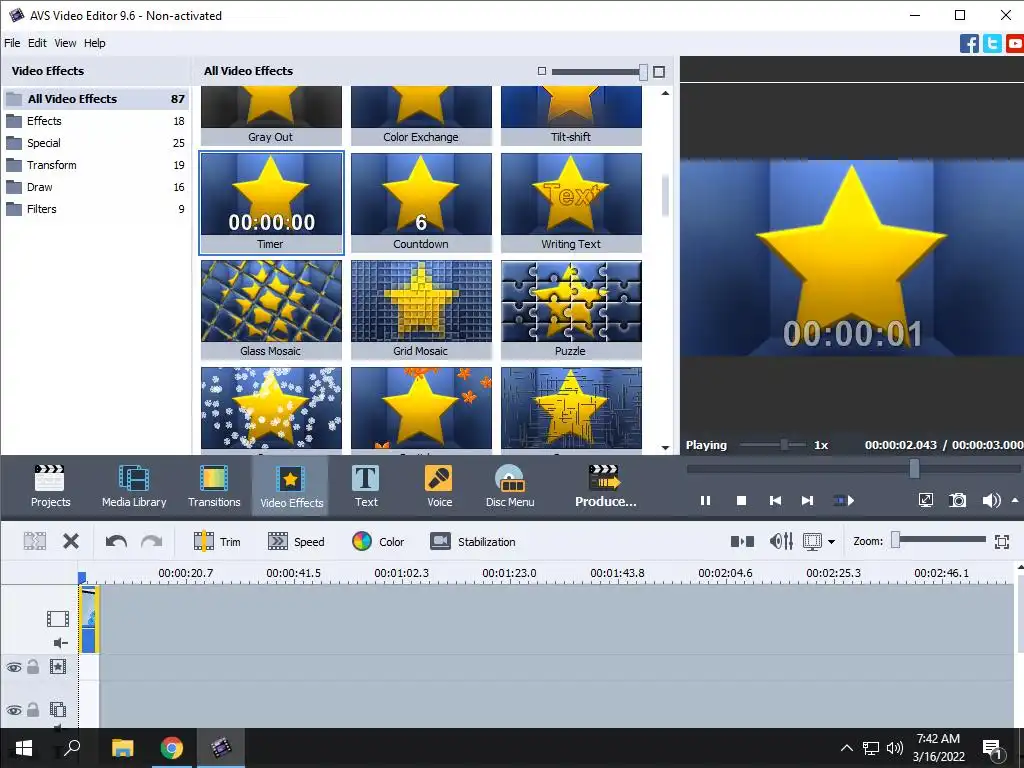Undo the last action

pos(116,541)
